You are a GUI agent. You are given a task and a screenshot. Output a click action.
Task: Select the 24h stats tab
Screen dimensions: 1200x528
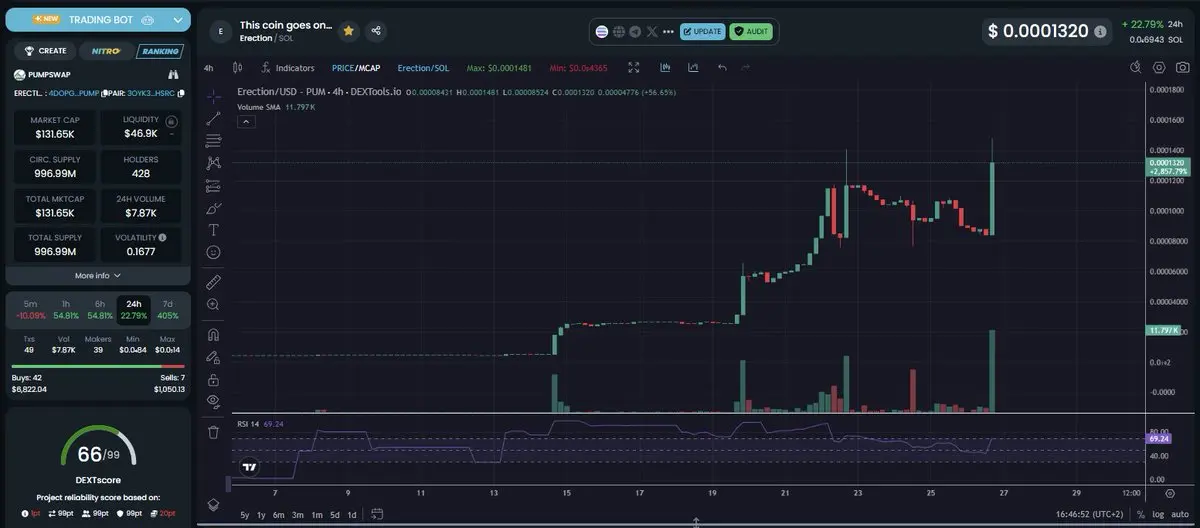[133, 309]
